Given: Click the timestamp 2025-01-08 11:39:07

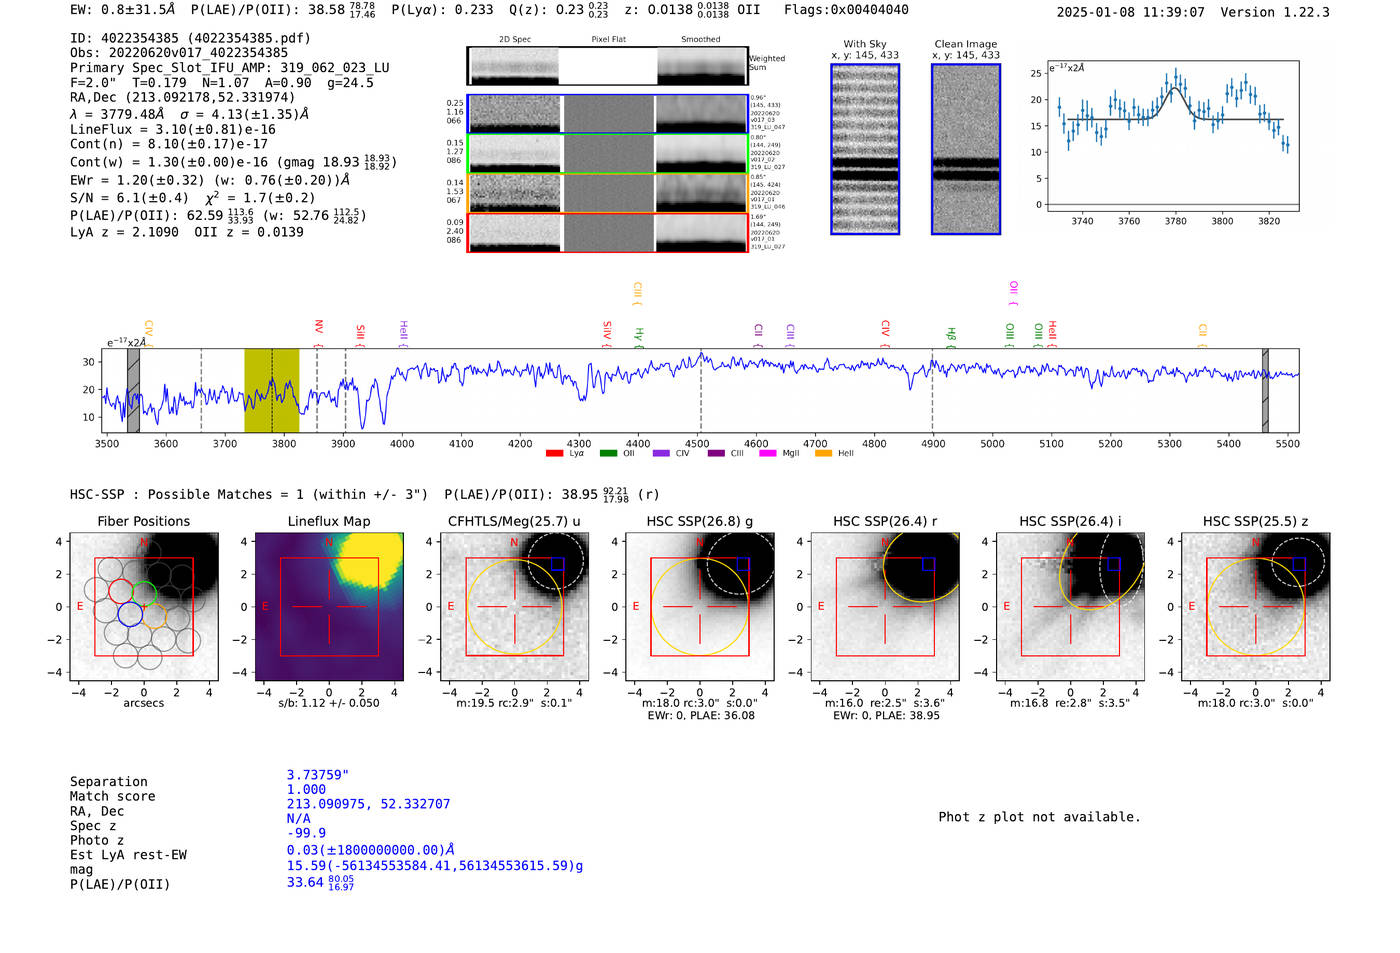Looking at the screenshot, I should (x=1130, y=12).
